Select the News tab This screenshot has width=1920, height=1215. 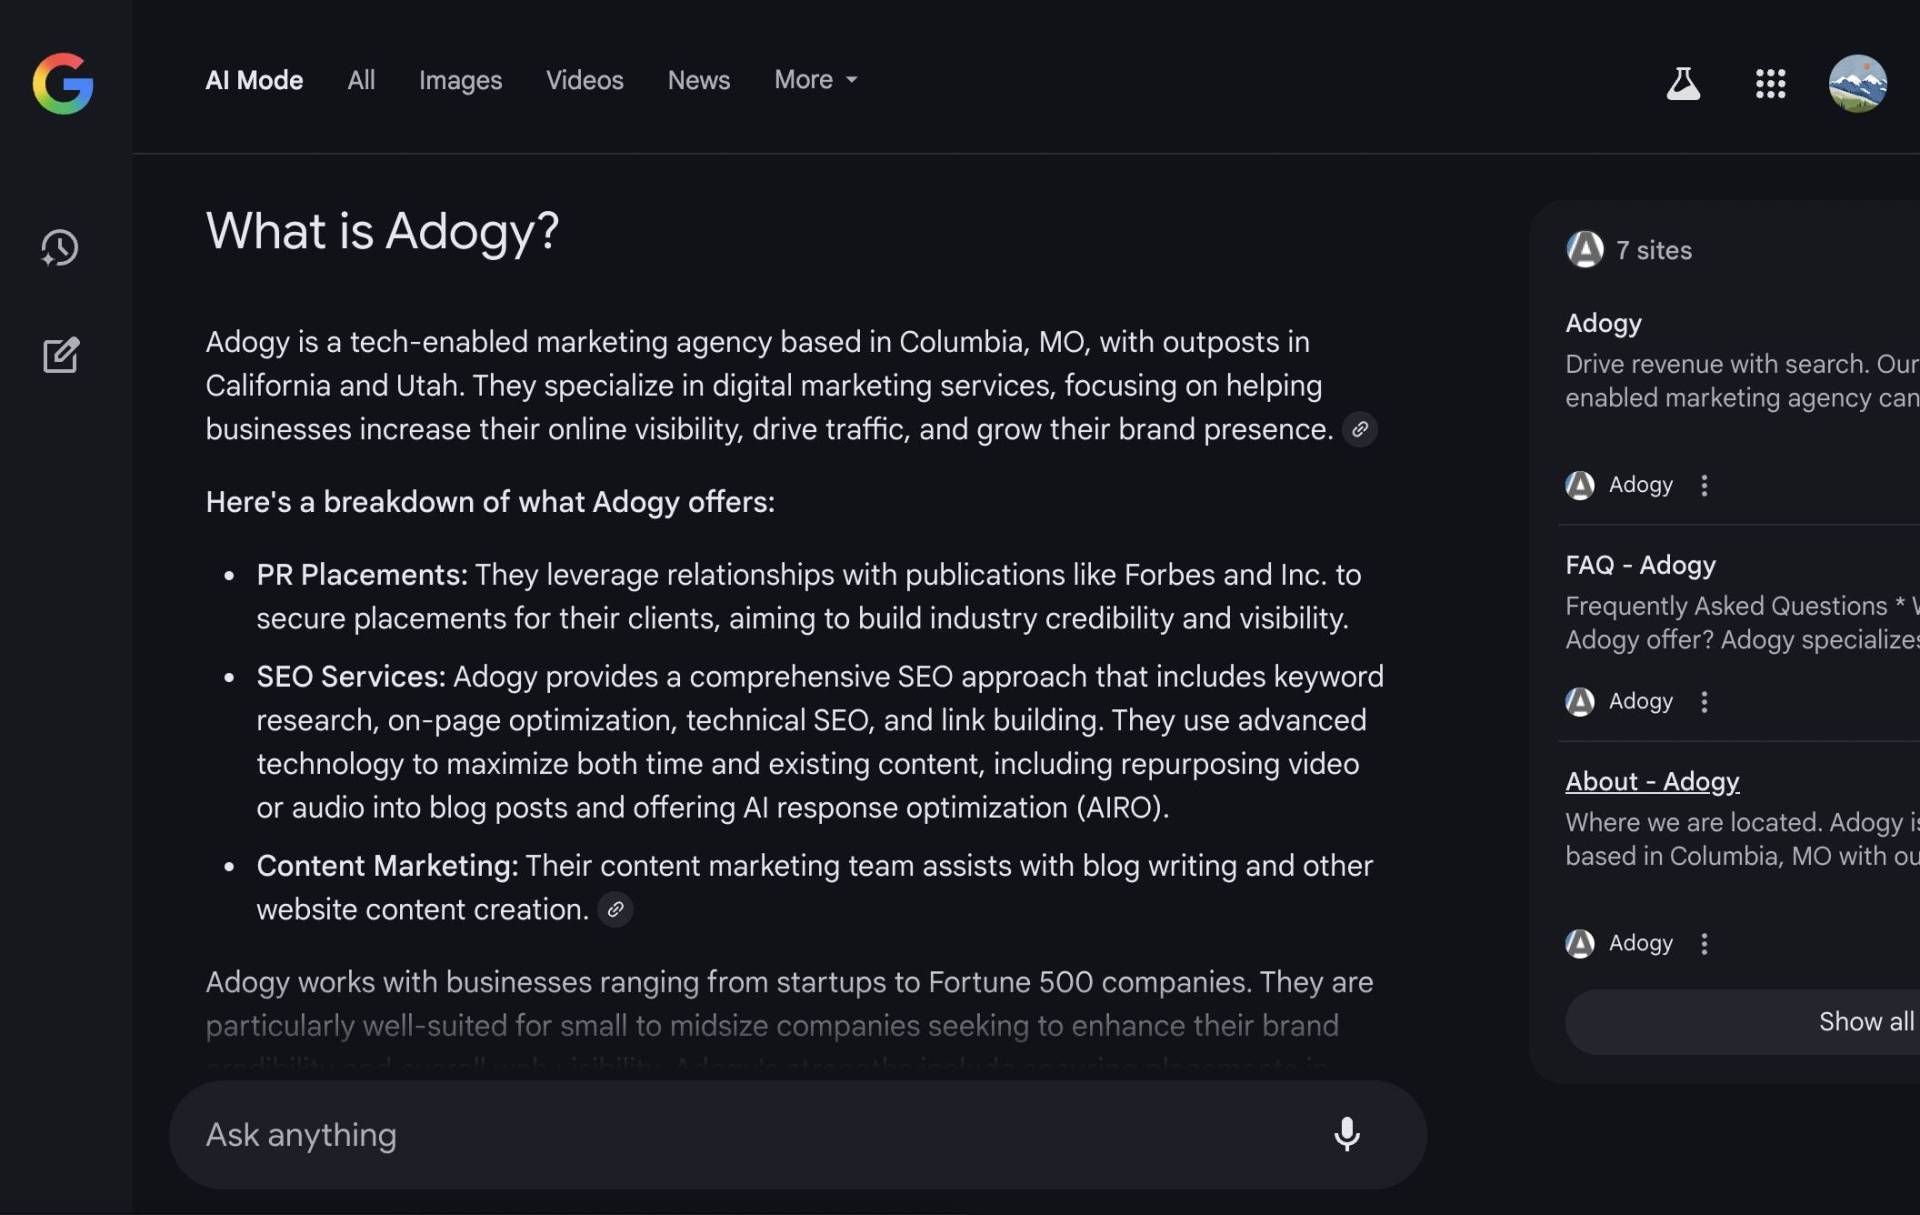698,80
